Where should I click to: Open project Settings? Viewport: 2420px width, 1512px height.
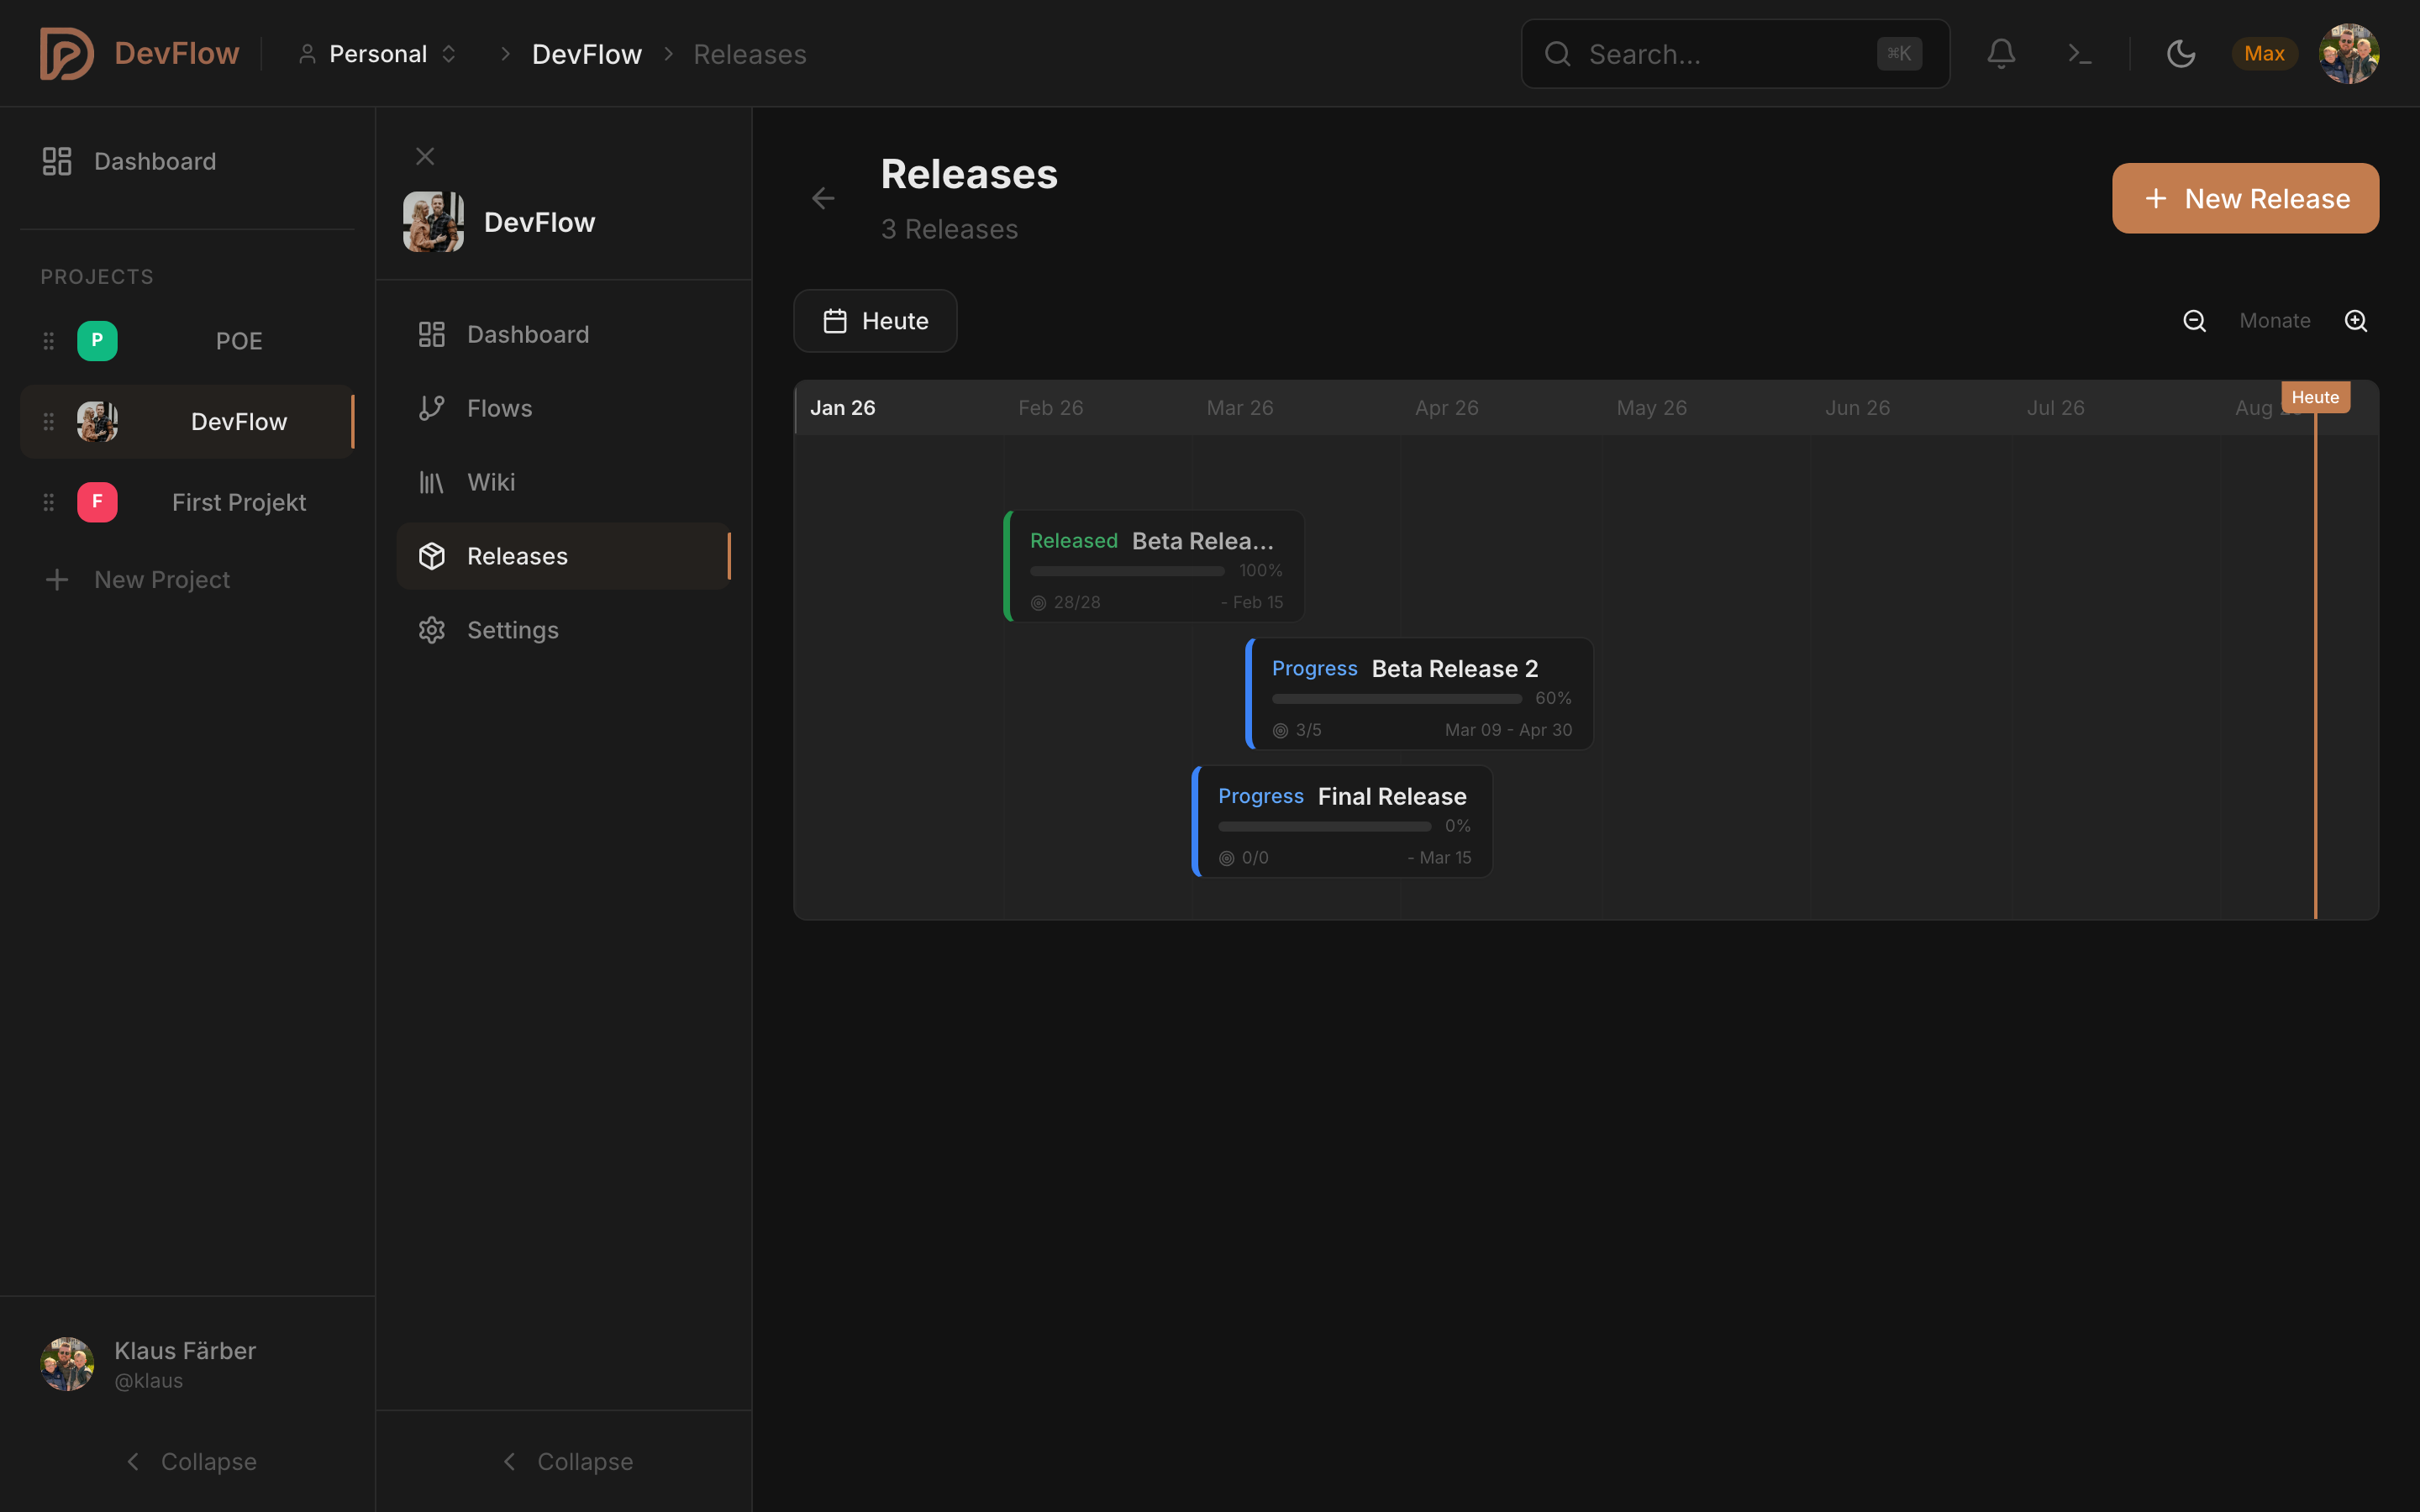(x=563, y=630)
